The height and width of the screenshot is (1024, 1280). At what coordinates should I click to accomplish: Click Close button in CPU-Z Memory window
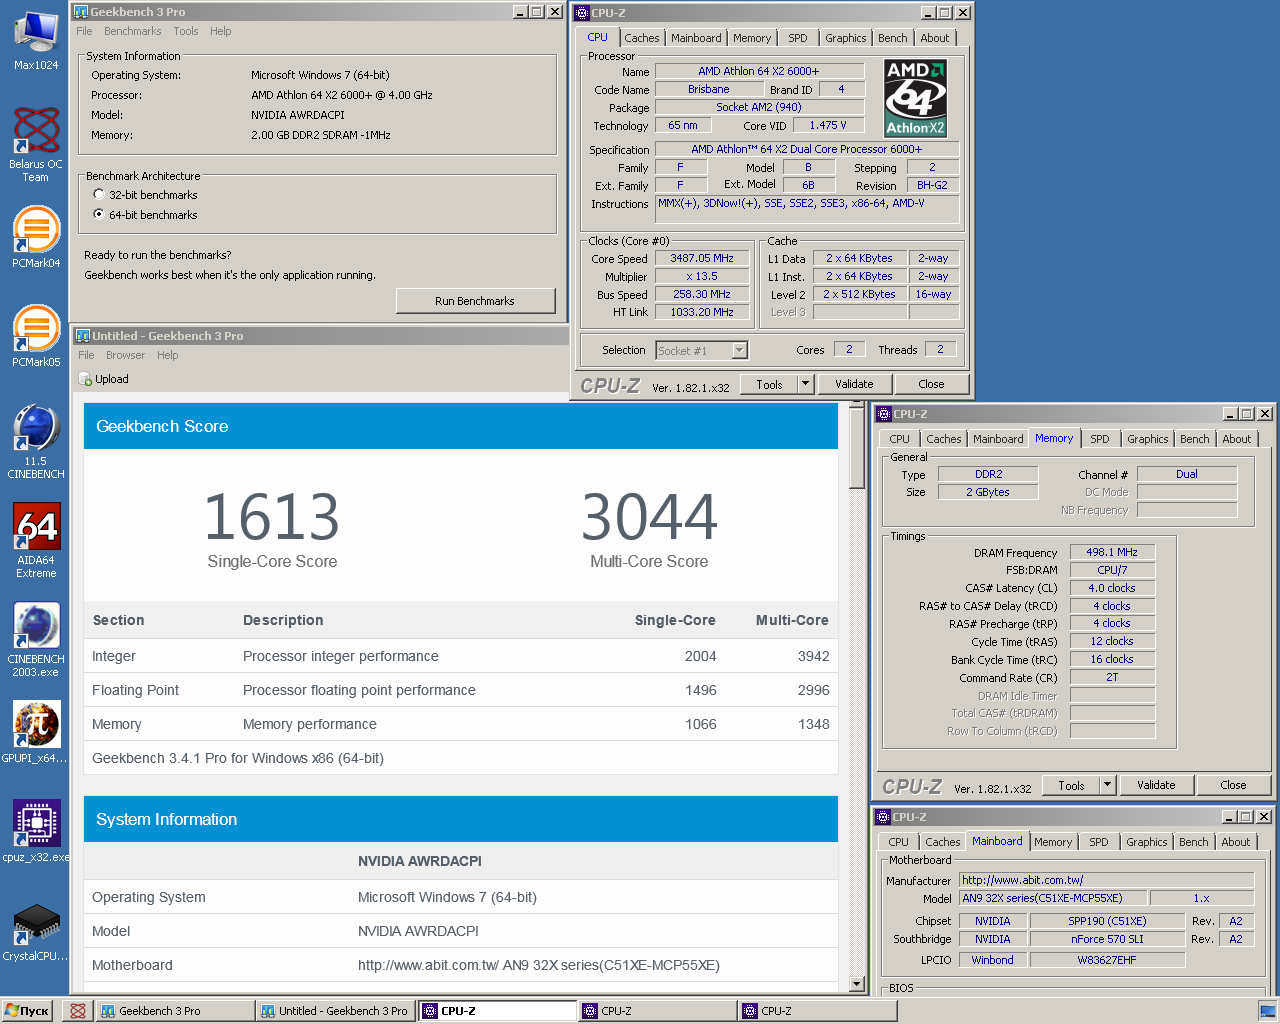[x=1233, y=785]
